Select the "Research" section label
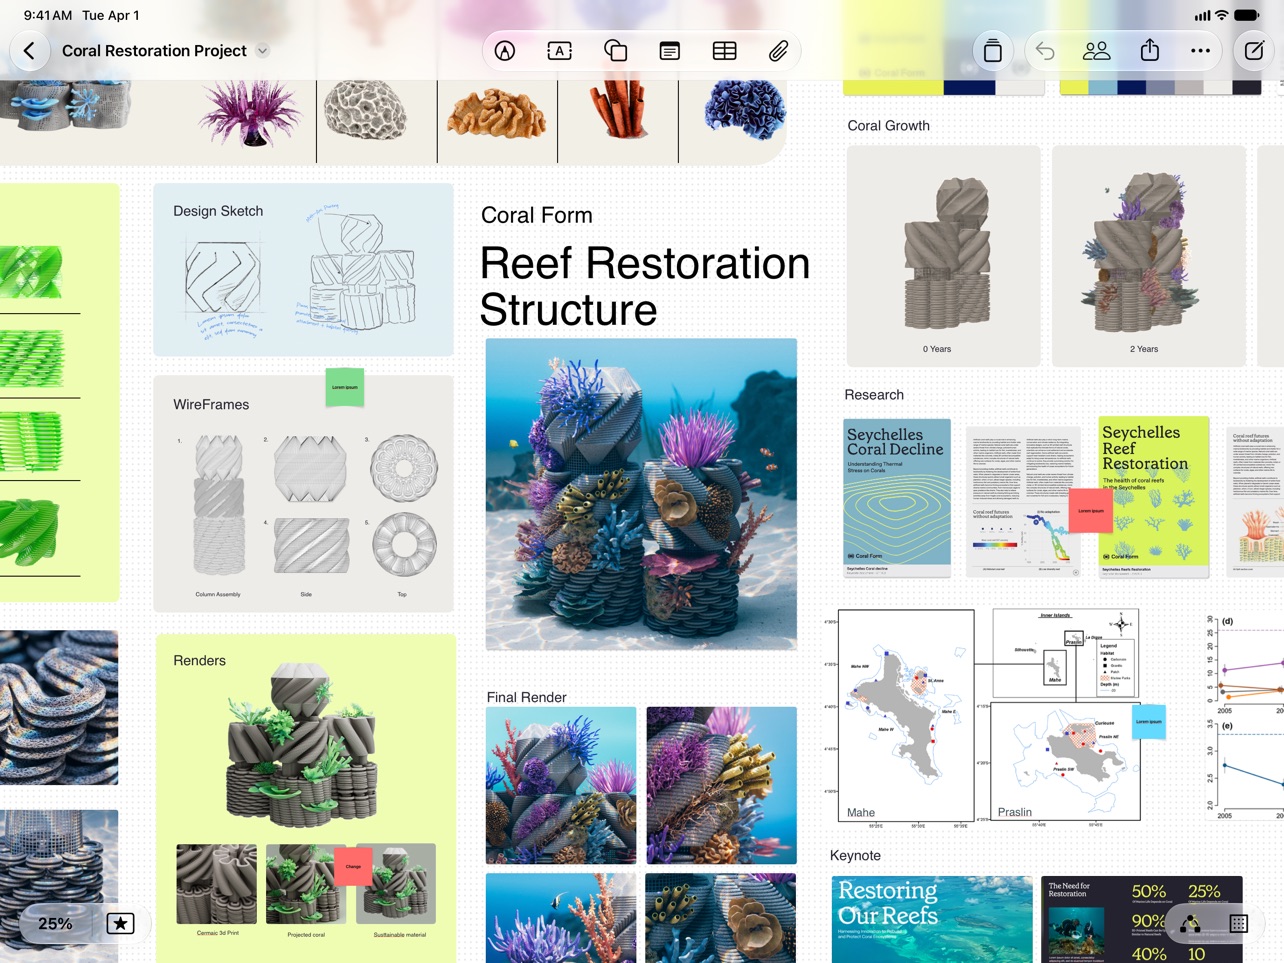Screen dimensions: 1284x963 point(874,395)
